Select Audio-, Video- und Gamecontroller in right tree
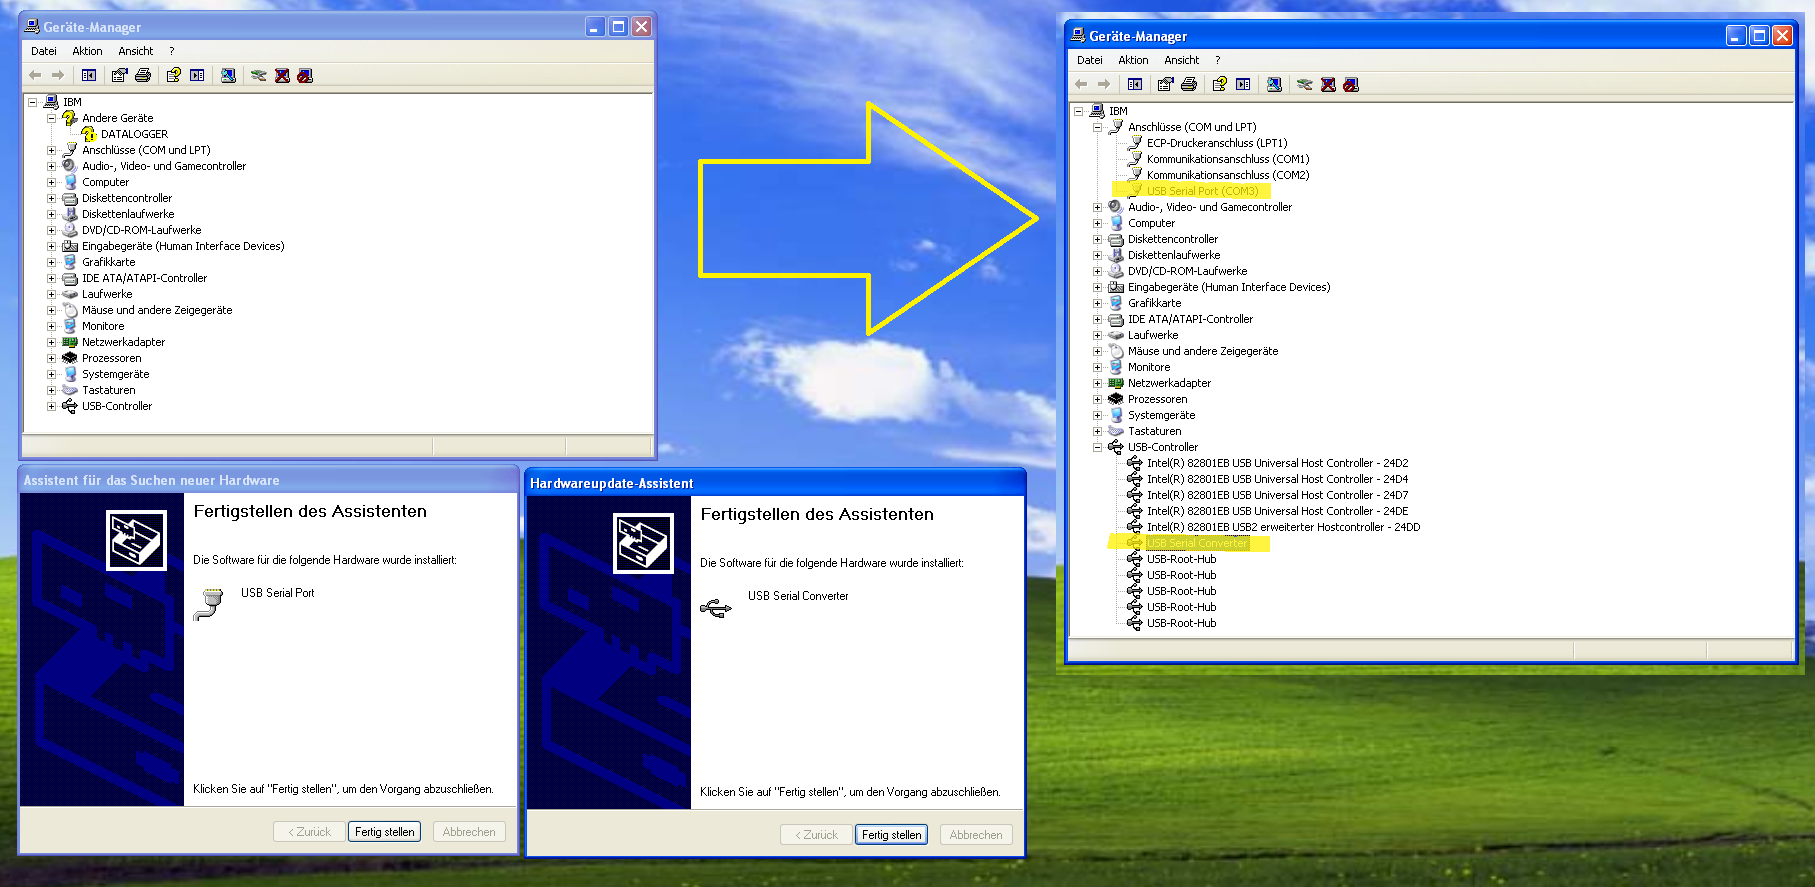This screenshot has height=887, width=1815. [1210, 207]
